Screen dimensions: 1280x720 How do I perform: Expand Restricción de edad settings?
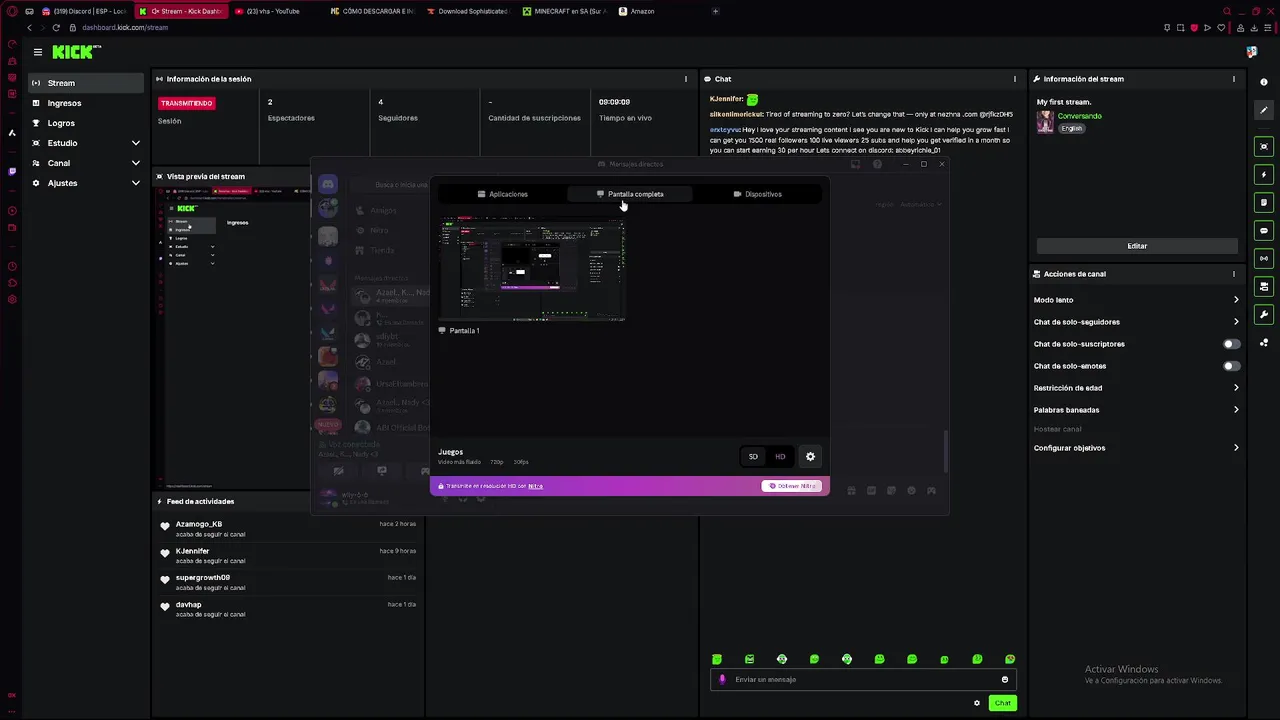1137,388
